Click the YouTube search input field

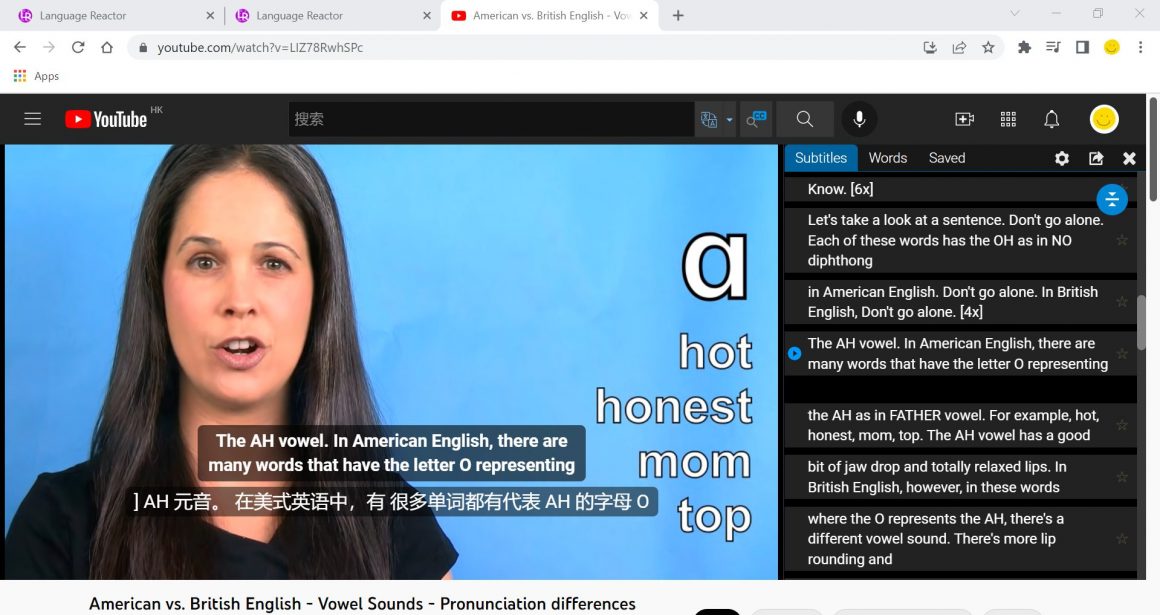point(490,119)
